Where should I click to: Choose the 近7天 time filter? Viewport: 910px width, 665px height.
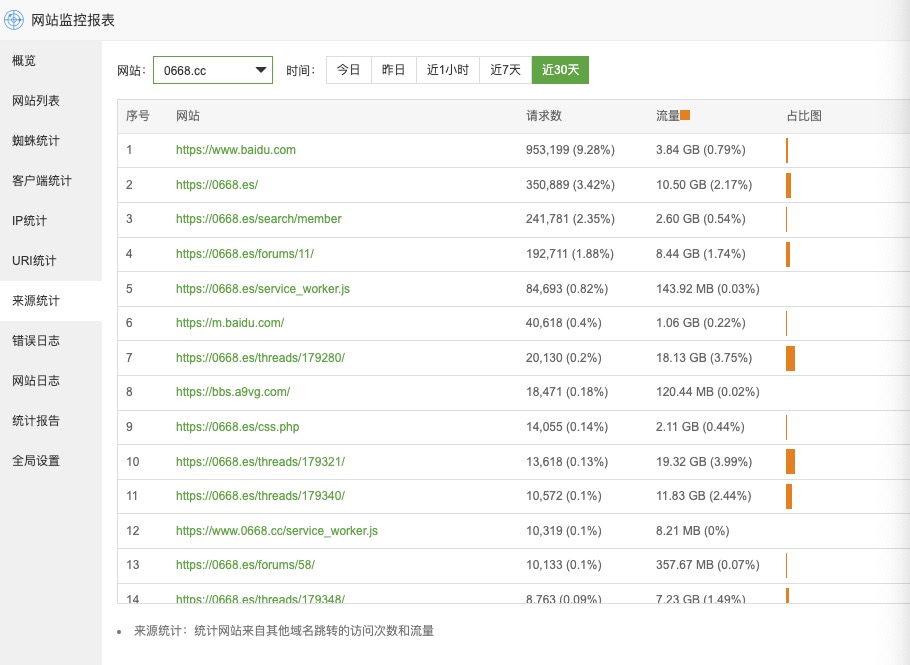pyautogui.click(x=505, y=70)
